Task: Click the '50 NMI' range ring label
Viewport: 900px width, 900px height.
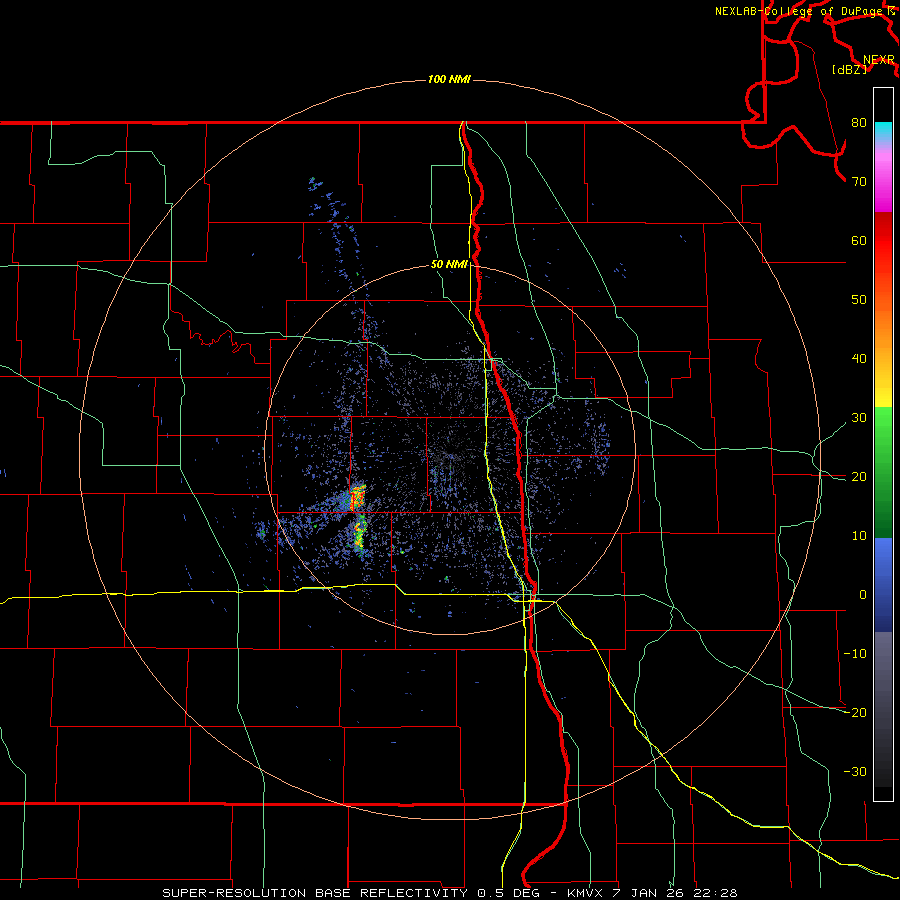Action: click(x=449, y=265)
